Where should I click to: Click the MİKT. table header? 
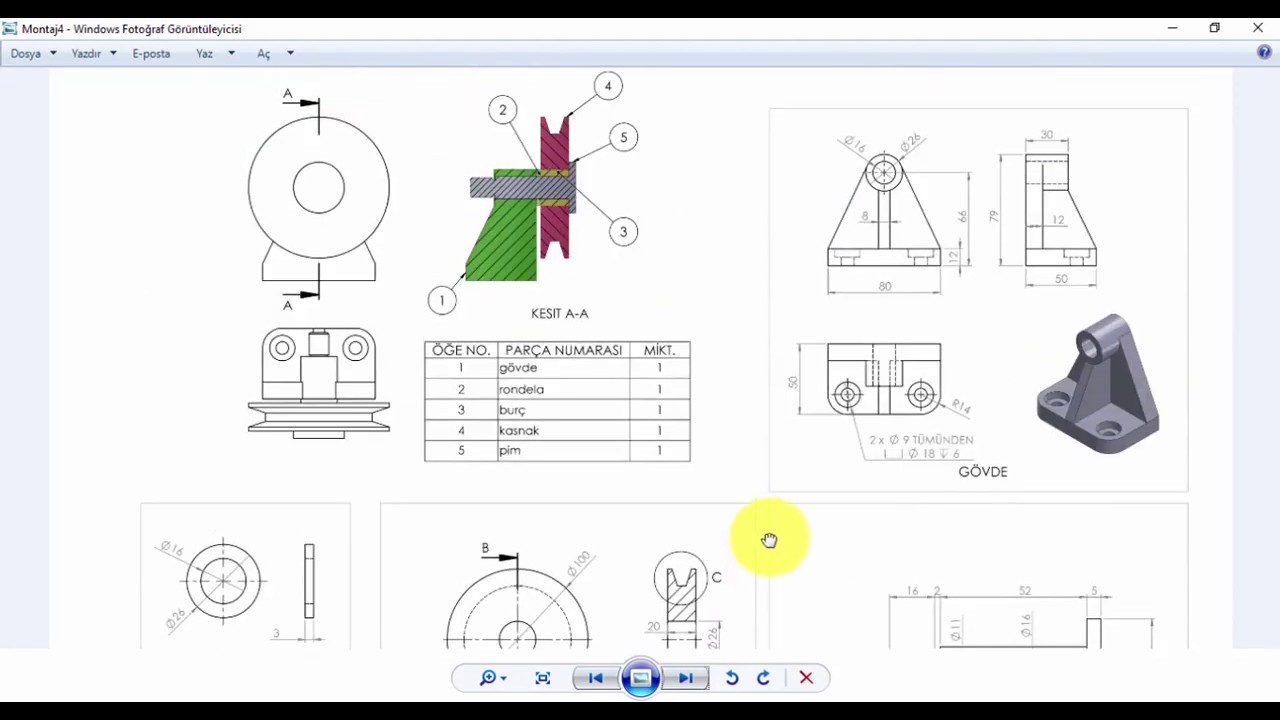click(x=659, y=350)
